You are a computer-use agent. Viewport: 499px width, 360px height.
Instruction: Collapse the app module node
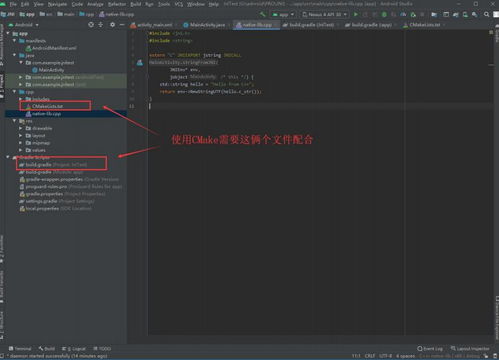pos(8,33)
